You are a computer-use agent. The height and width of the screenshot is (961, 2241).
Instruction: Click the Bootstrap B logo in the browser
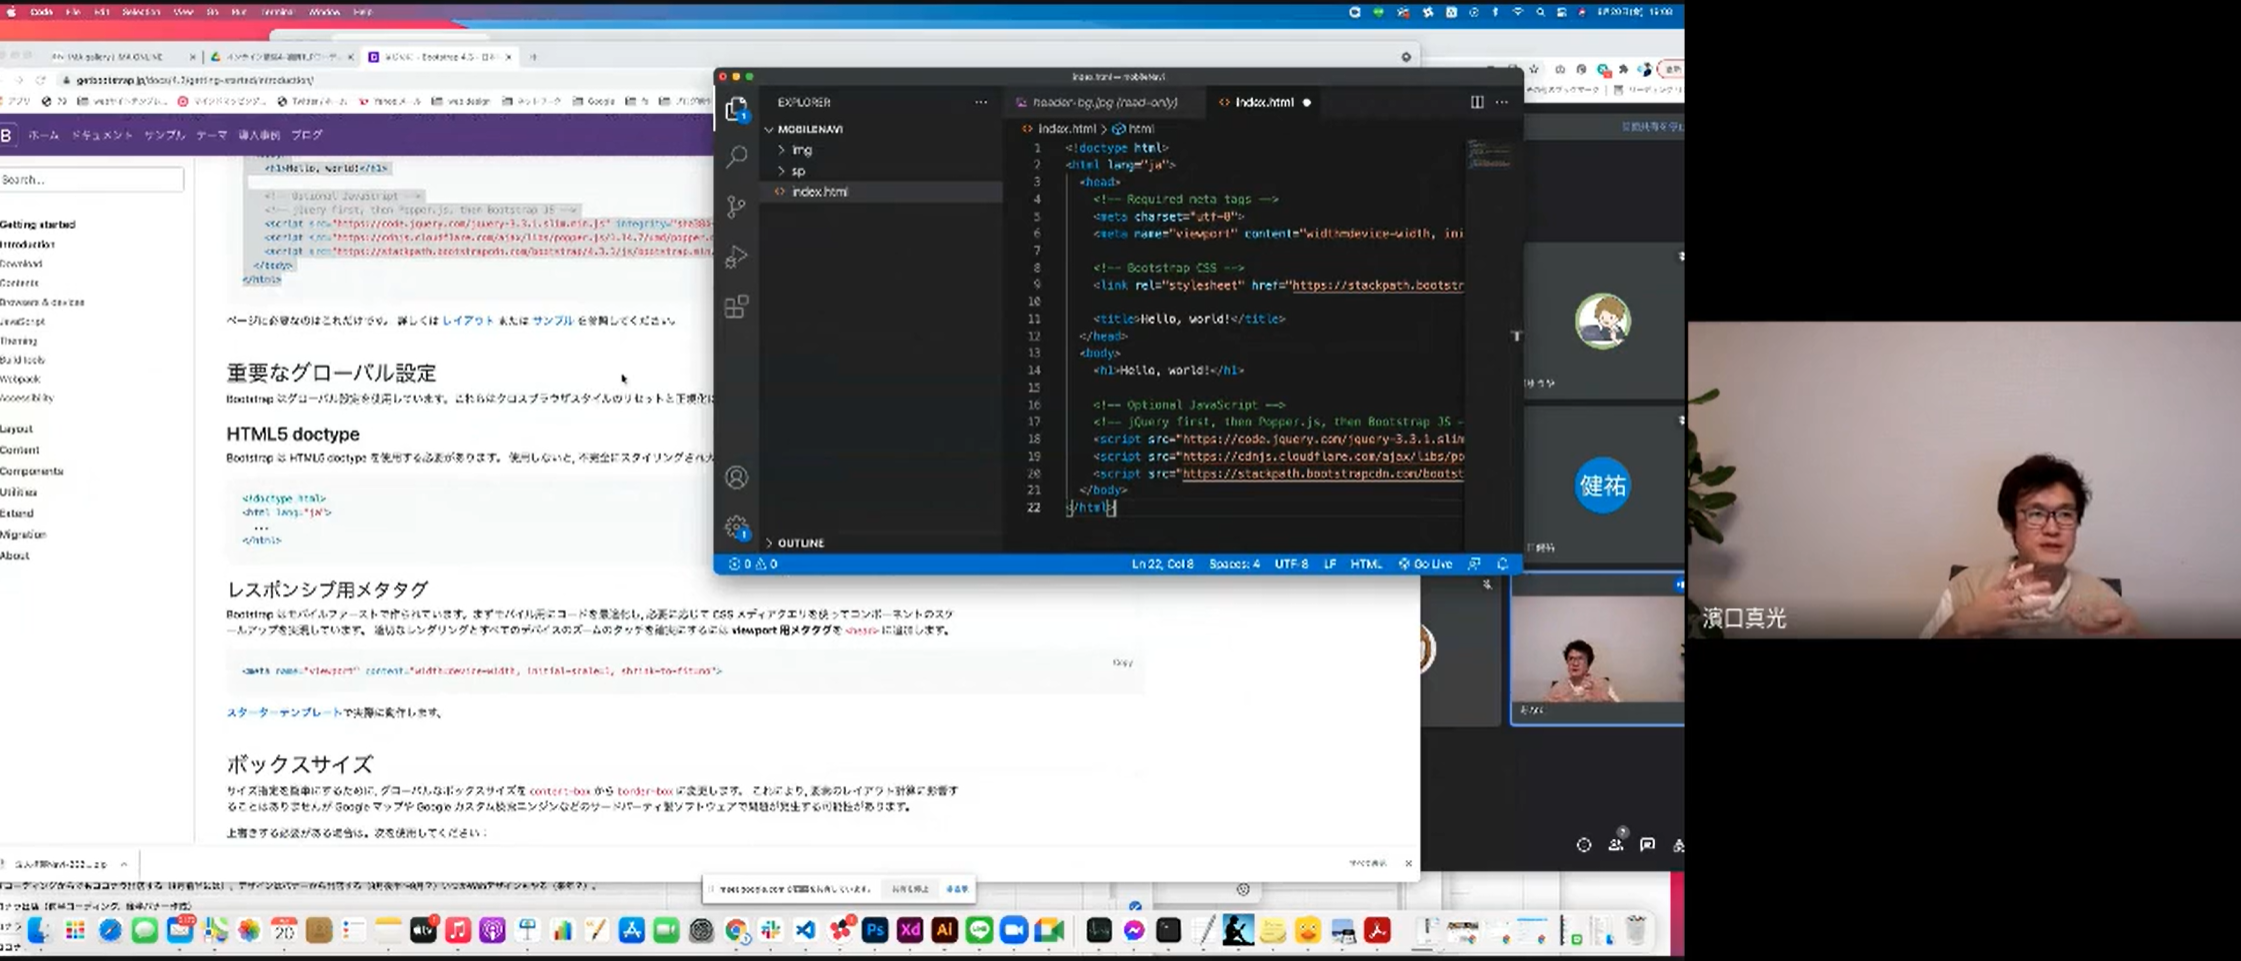pyautogui.click(x=7, y=135)
